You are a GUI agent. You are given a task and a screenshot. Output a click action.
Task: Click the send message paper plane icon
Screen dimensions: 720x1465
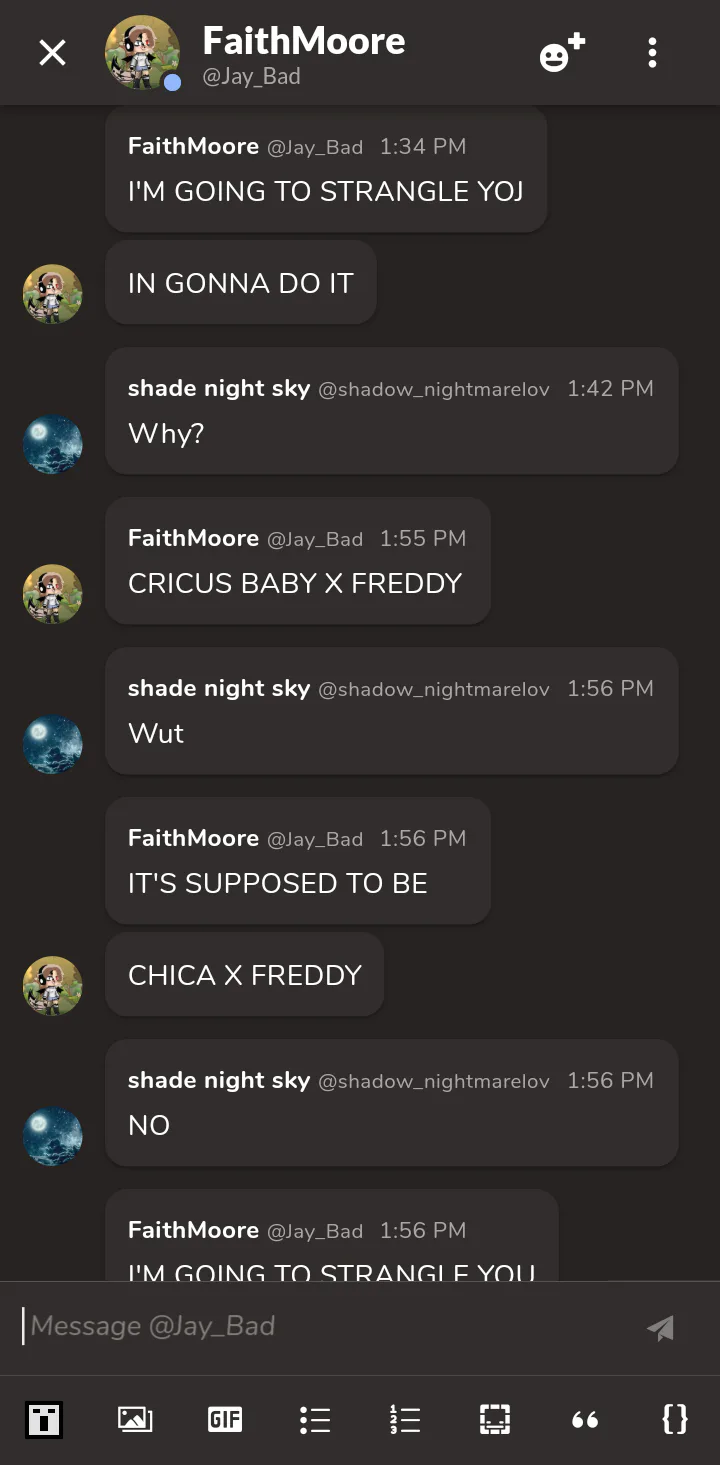coord(660,1327)
